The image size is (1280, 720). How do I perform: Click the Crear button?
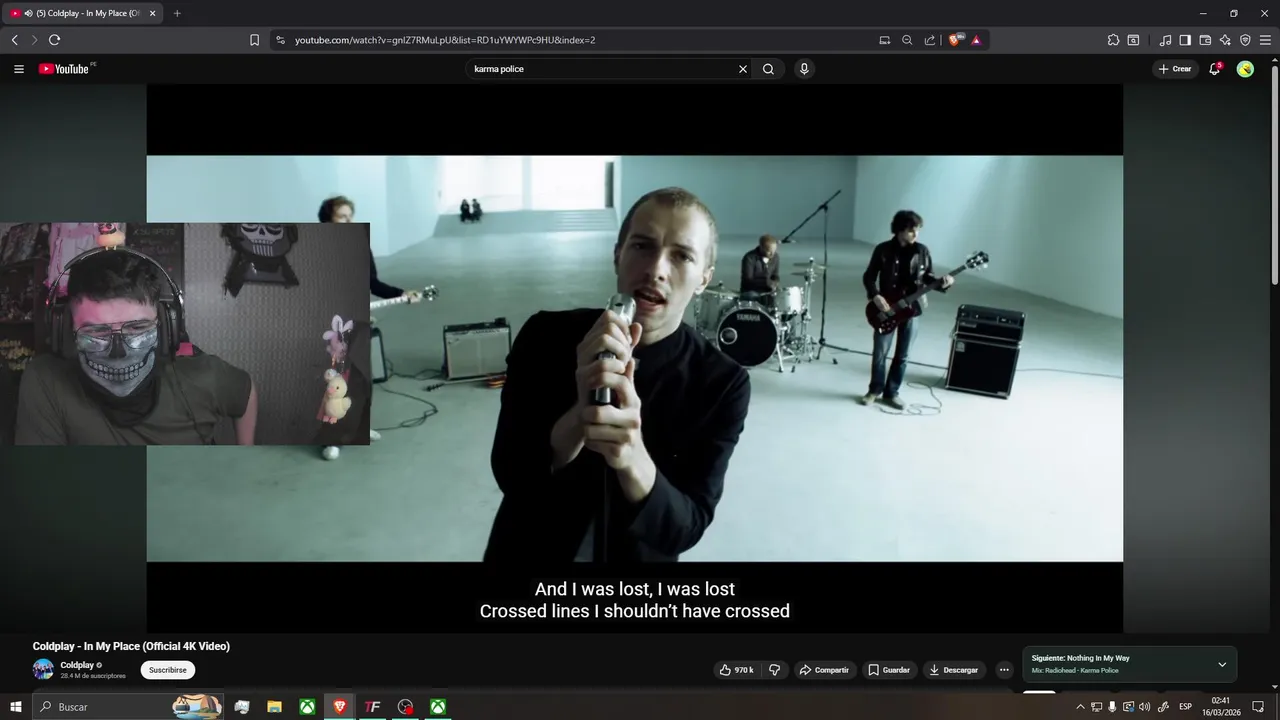point(1175,69)
